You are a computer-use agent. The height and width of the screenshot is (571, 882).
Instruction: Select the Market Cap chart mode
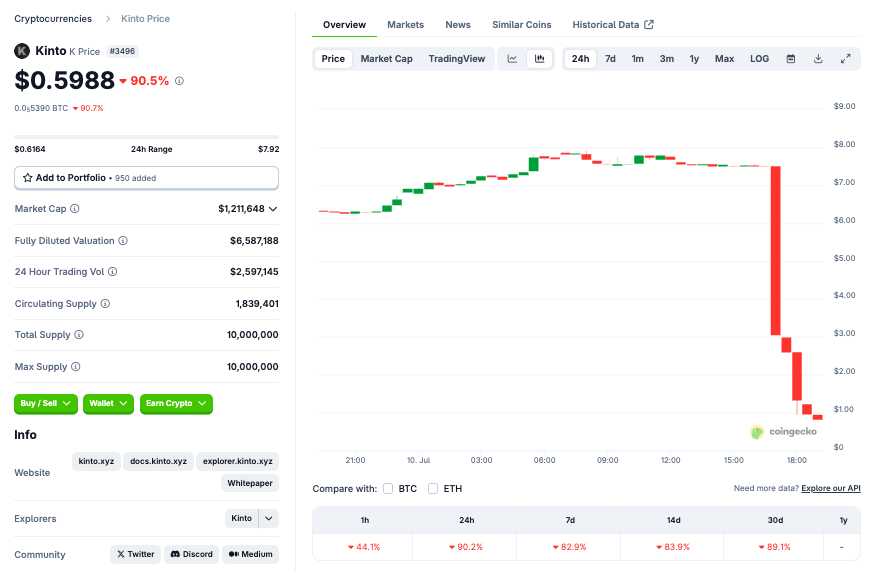point(386,59)
